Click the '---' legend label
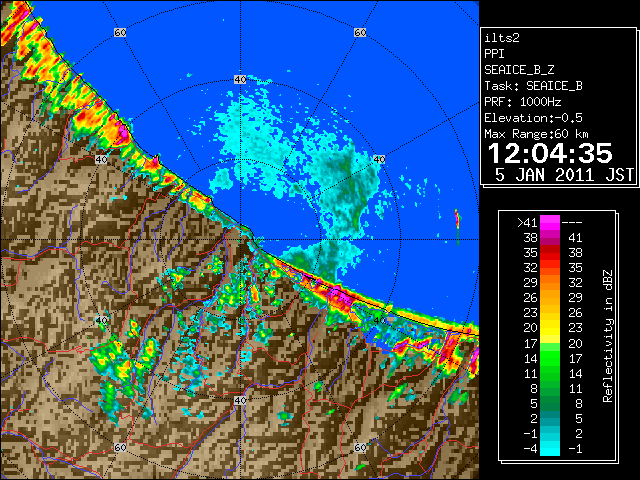Screen dimensions: 640x480 pos(572,223)
